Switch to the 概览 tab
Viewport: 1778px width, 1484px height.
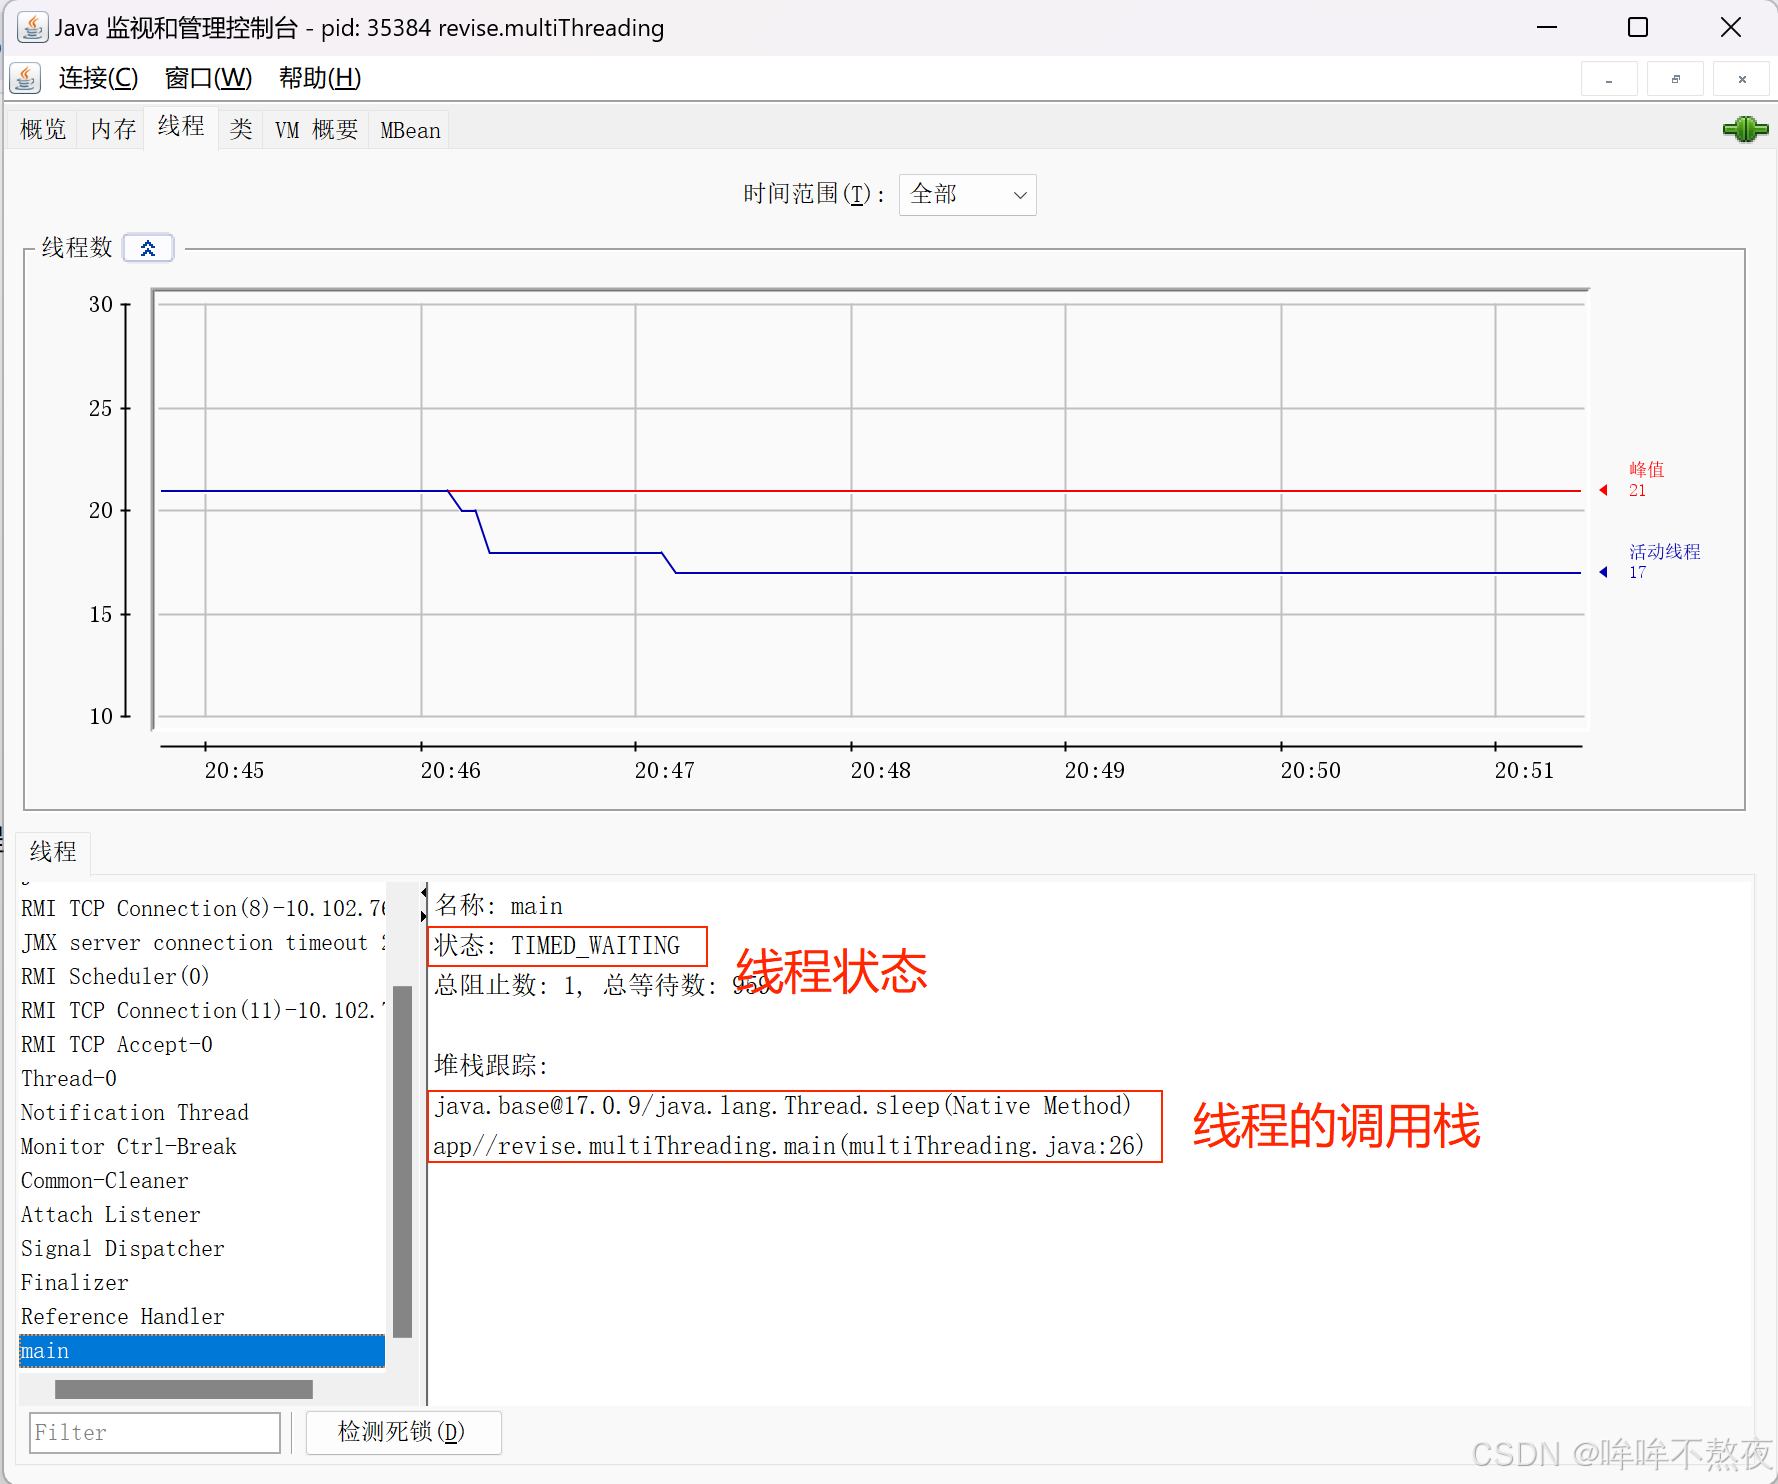tap(43, 130)
